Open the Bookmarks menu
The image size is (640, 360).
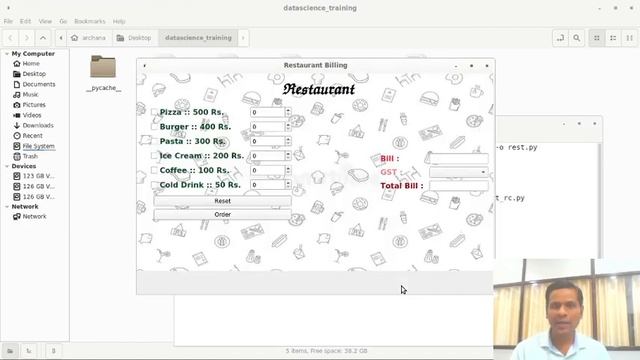tap(90, 21)
